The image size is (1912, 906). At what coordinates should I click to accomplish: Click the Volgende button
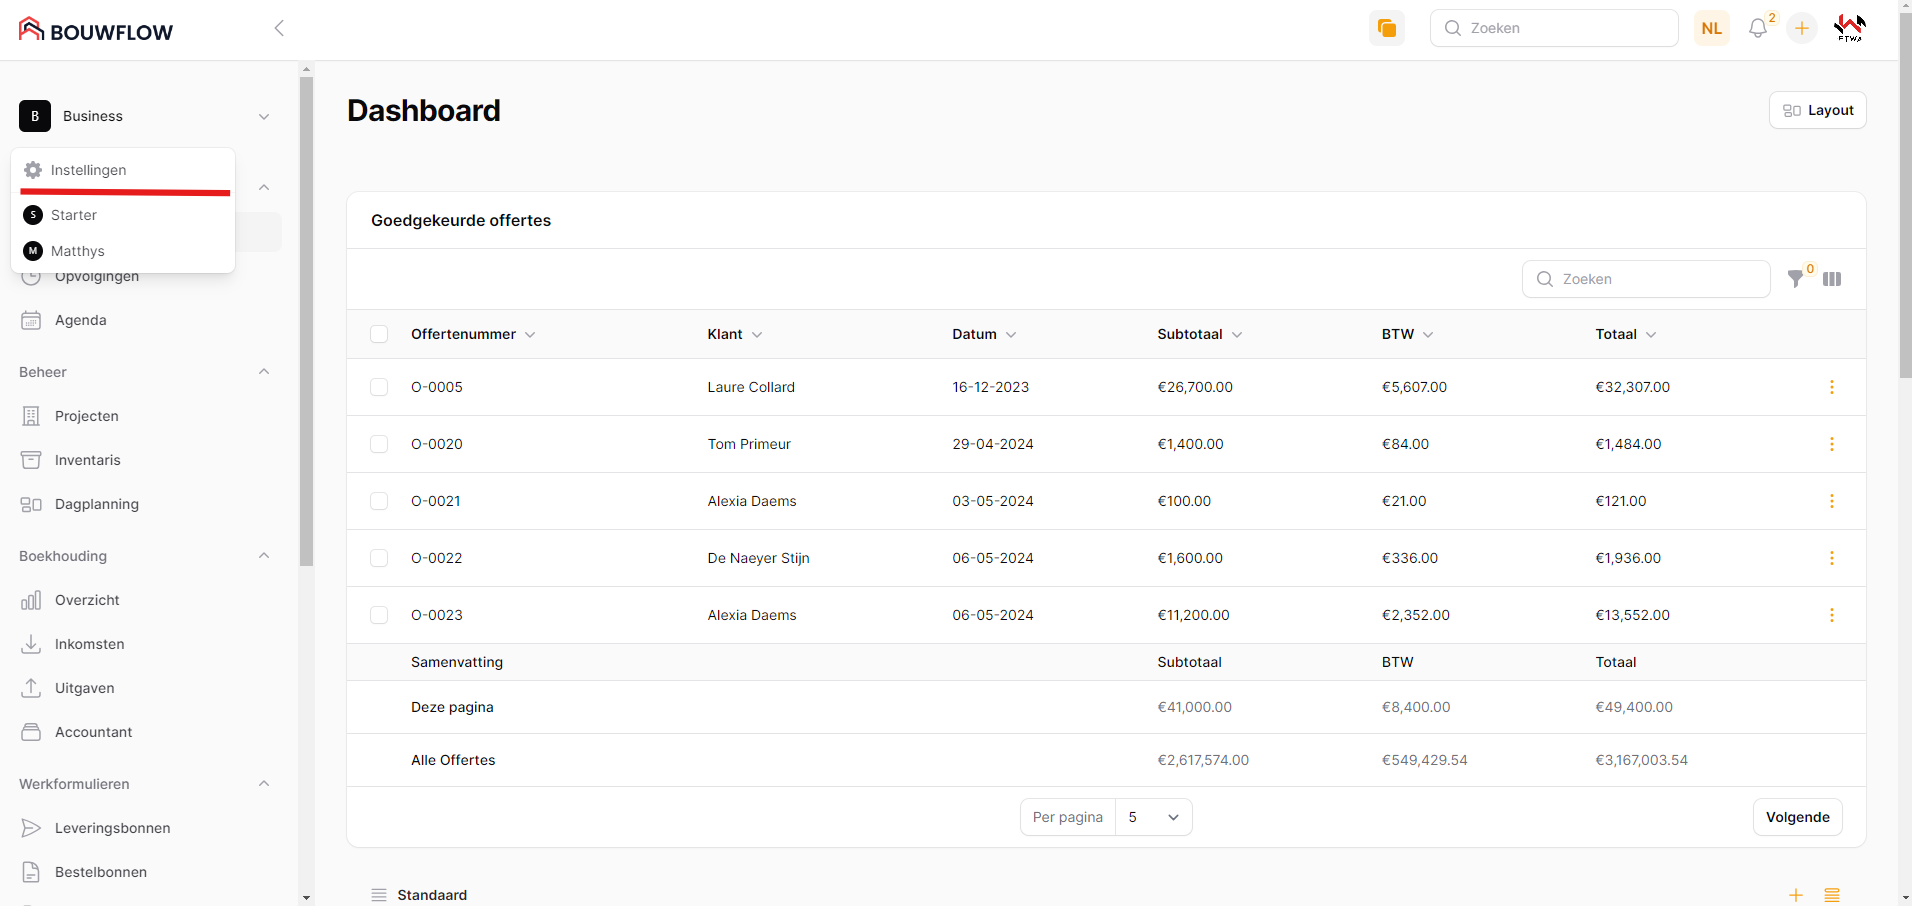[x=1797, y=817]
